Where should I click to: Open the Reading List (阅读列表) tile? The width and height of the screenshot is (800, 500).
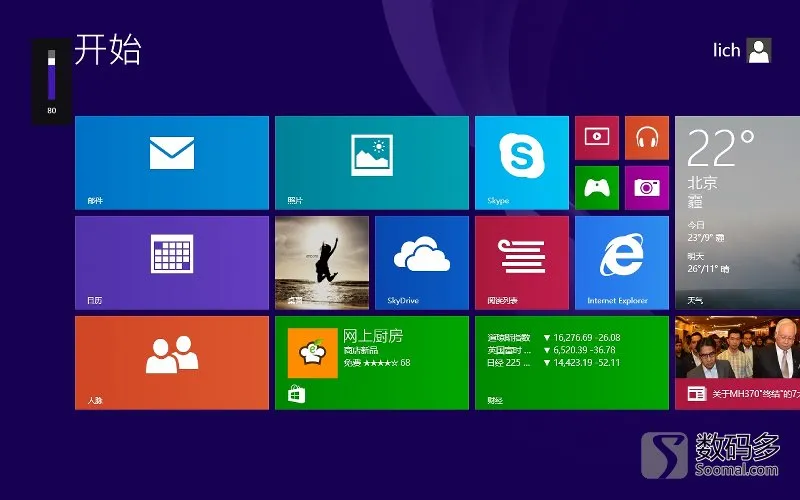click(522, 263)
